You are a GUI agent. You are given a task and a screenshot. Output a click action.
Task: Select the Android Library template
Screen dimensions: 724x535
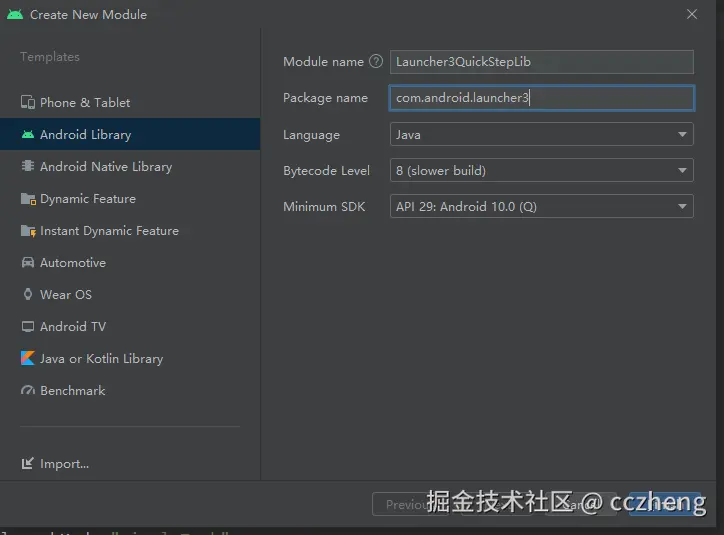[x=130, y=134]
